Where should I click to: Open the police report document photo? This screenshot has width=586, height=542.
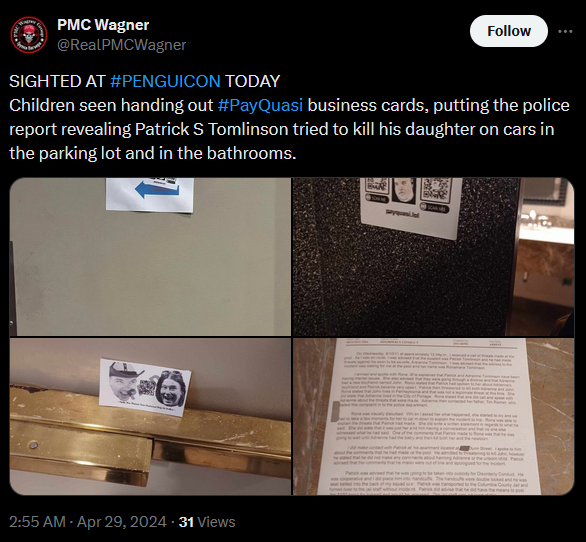coord(433,416)
